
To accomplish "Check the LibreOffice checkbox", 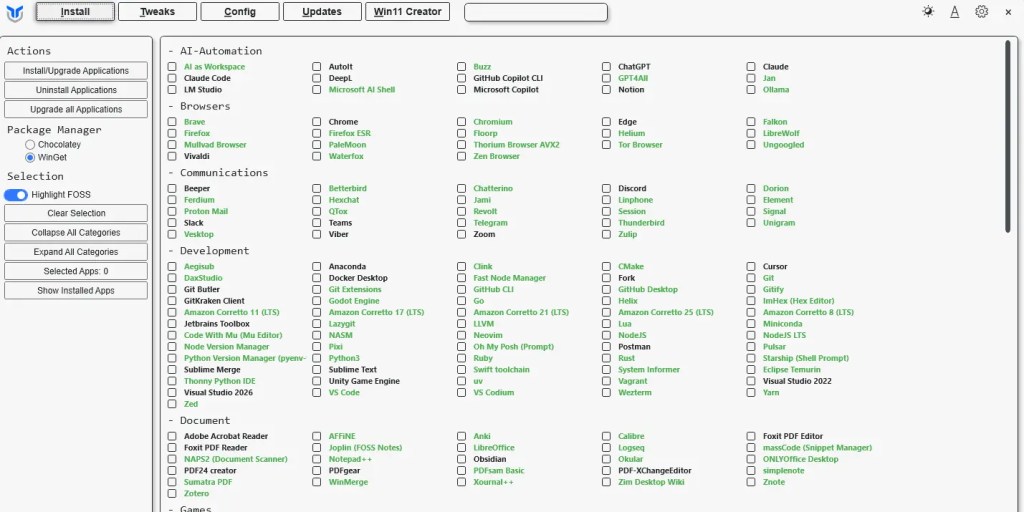I will pyautogui.click(x=462, y=448).
